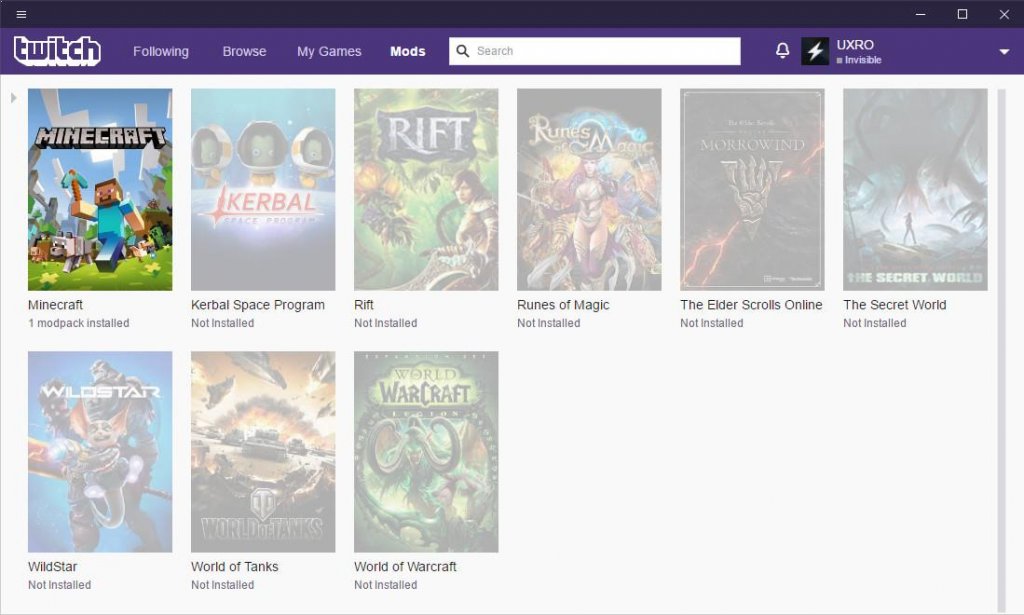
Task: Click the Invisible status label
Action: tap(863, 60)
